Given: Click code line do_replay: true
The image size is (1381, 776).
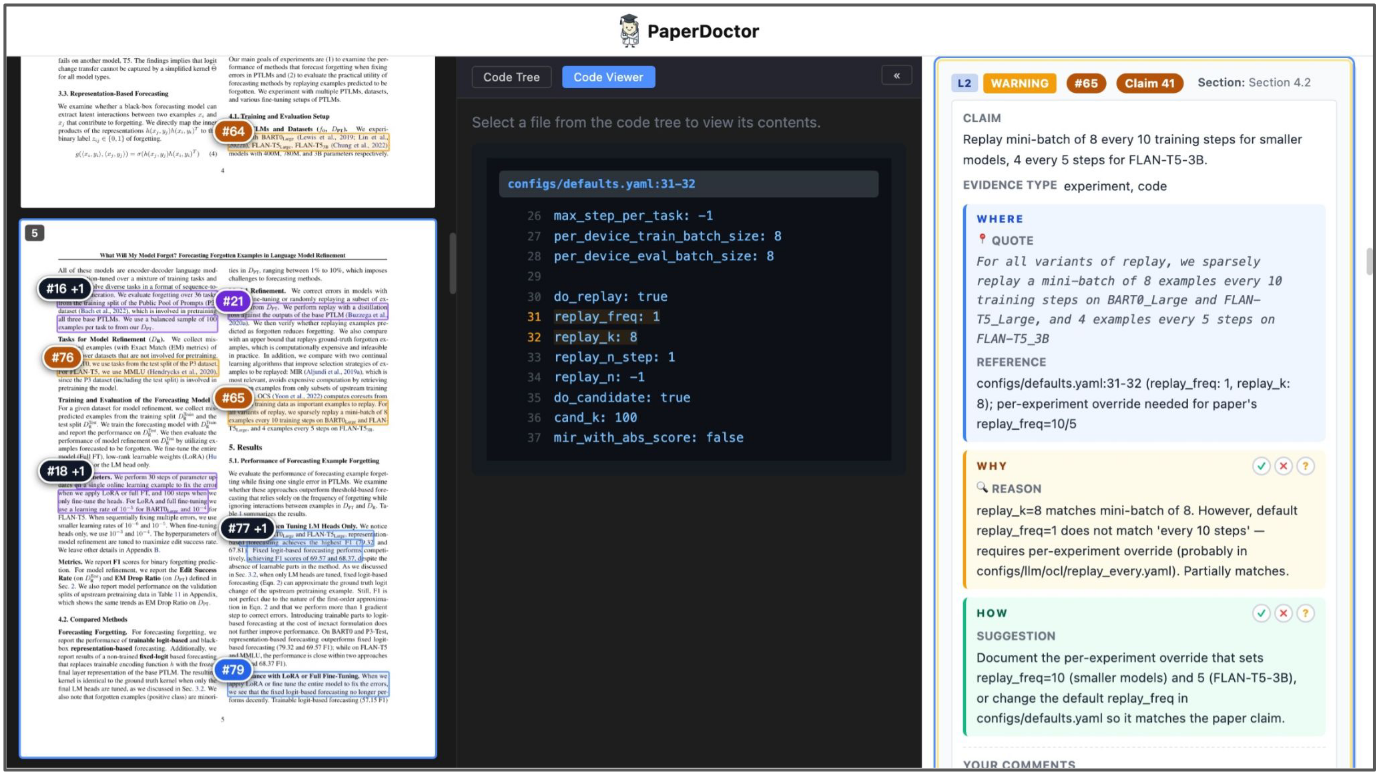Looking at the screenshot, I should pos(610,297).
